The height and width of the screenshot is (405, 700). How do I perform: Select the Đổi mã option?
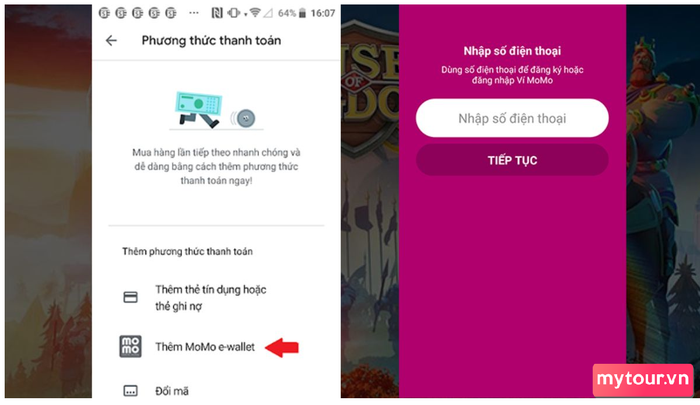[172, 391]
